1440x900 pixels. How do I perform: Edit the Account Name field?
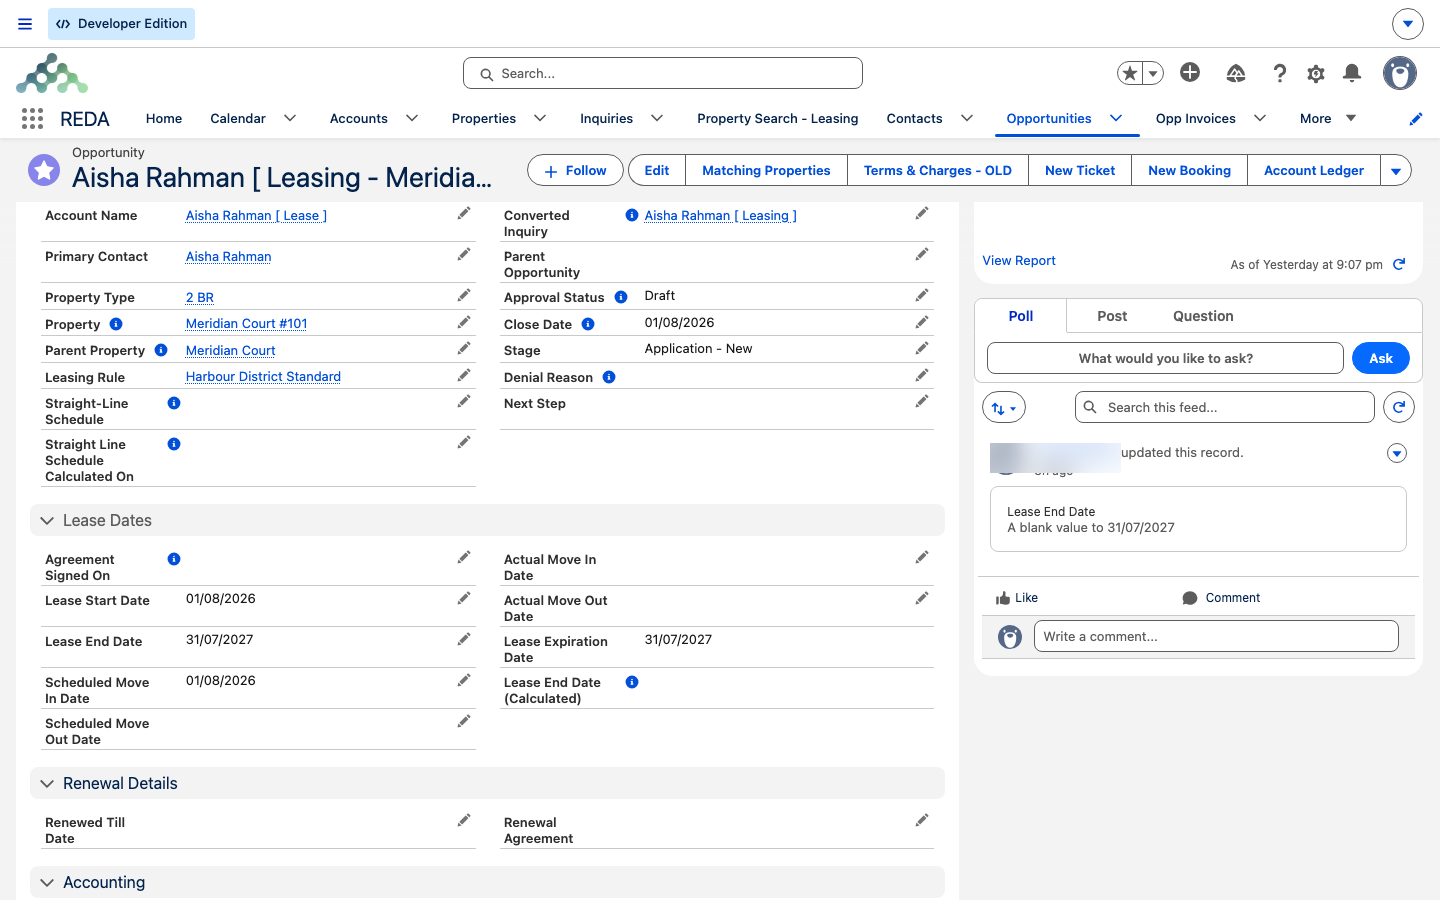tap(464, 214)
